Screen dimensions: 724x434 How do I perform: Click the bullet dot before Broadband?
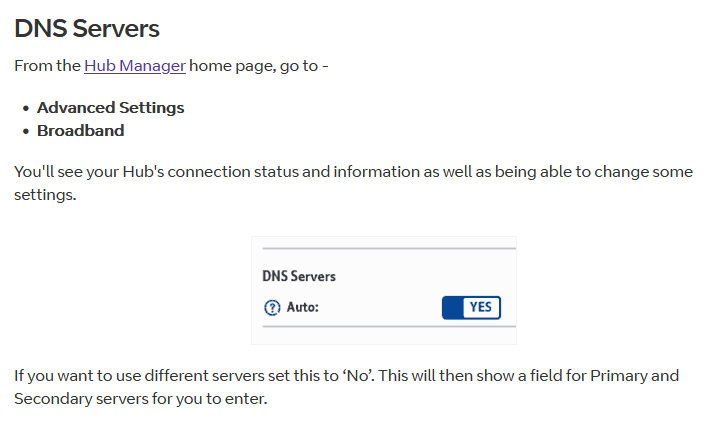pos(25,131)
